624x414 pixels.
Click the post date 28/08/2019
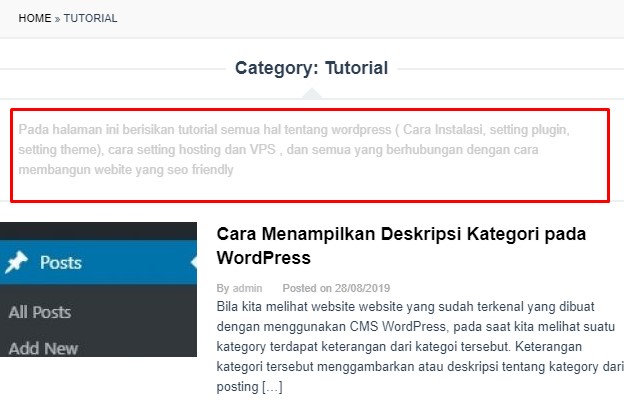pos(362,288)
